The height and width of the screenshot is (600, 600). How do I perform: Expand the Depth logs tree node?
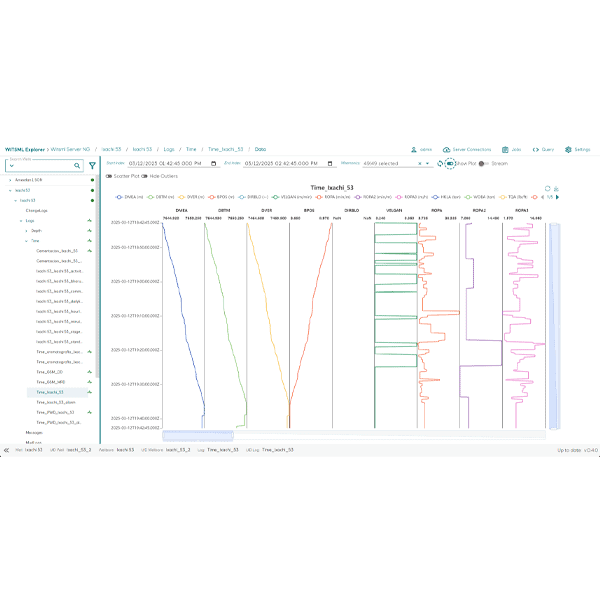(x=27, y=231)
